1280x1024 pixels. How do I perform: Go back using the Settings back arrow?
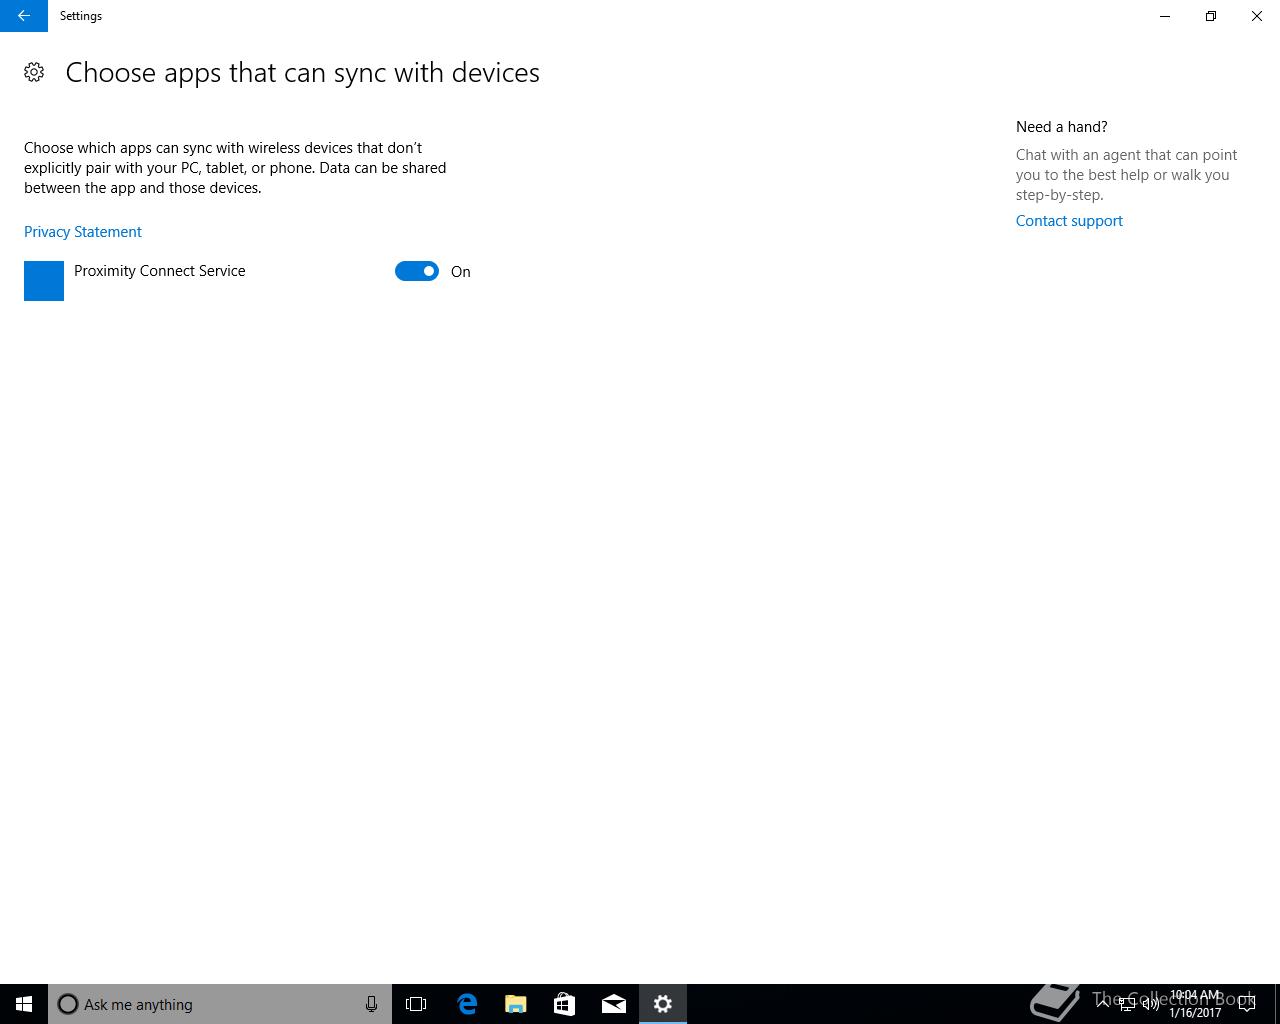click(24, 16)
